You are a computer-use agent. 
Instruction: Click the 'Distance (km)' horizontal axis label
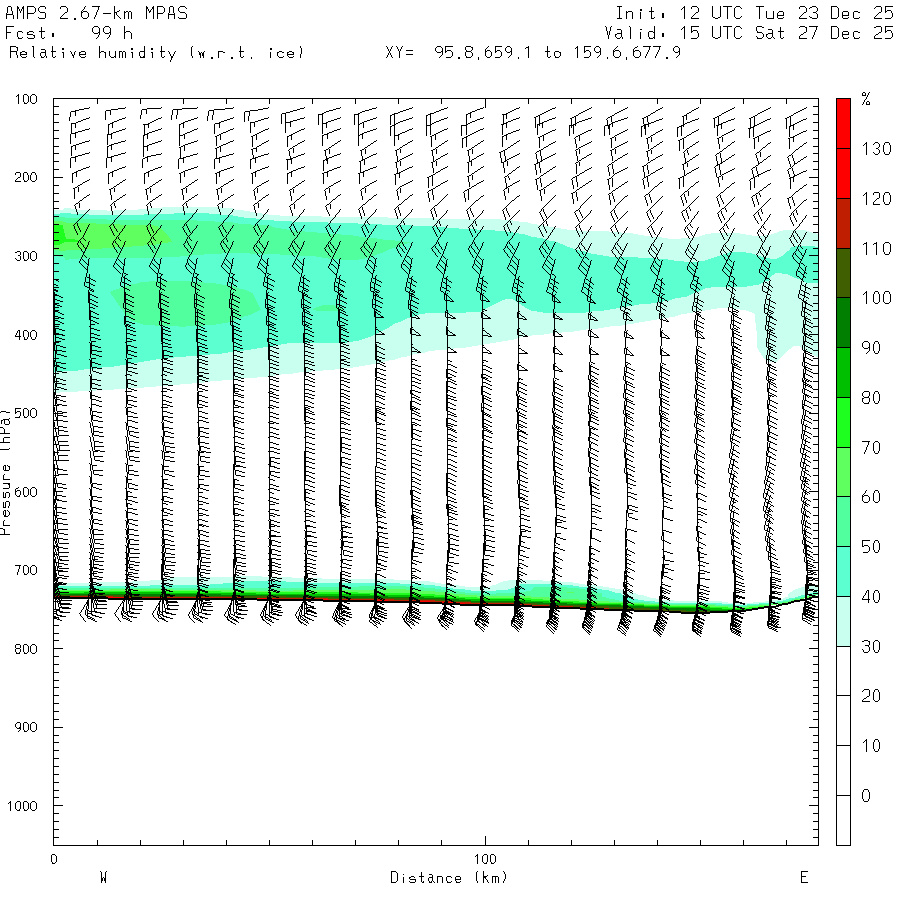pos(448,878)
